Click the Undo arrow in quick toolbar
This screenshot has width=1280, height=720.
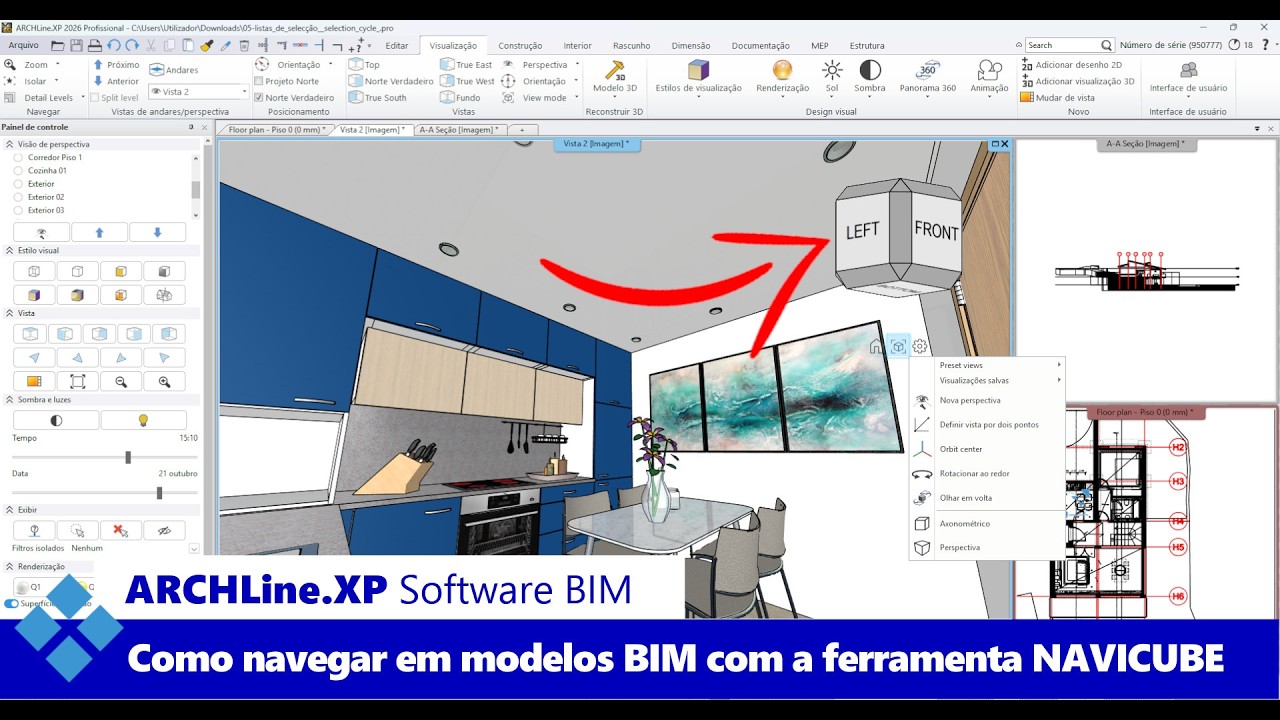point(113,45)
